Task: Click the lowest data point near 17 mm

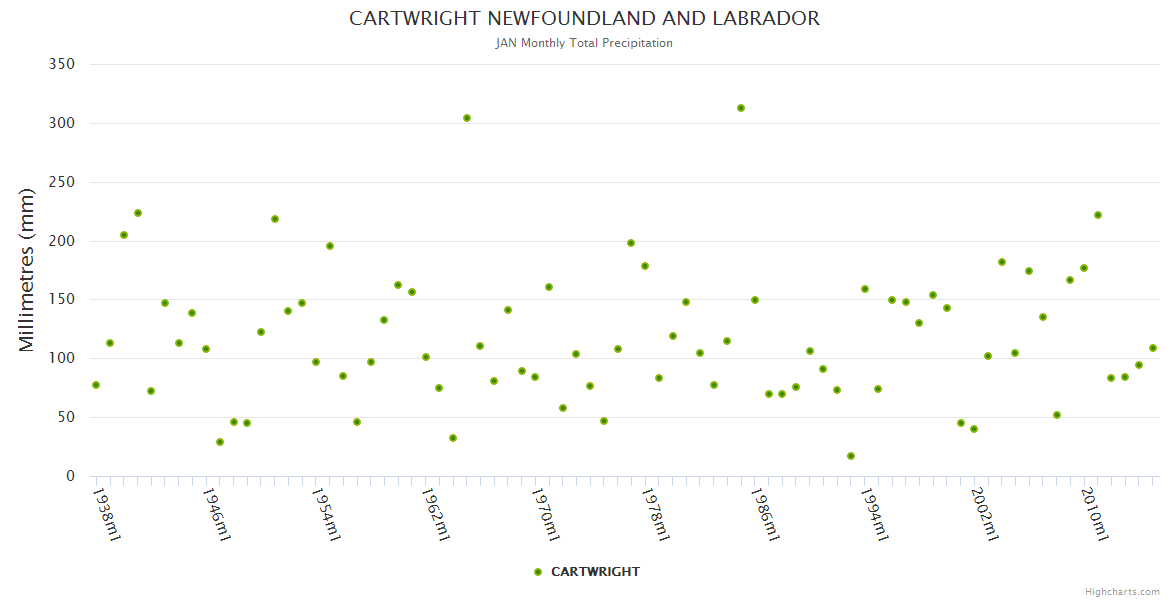Action: (x=851, y=456)
